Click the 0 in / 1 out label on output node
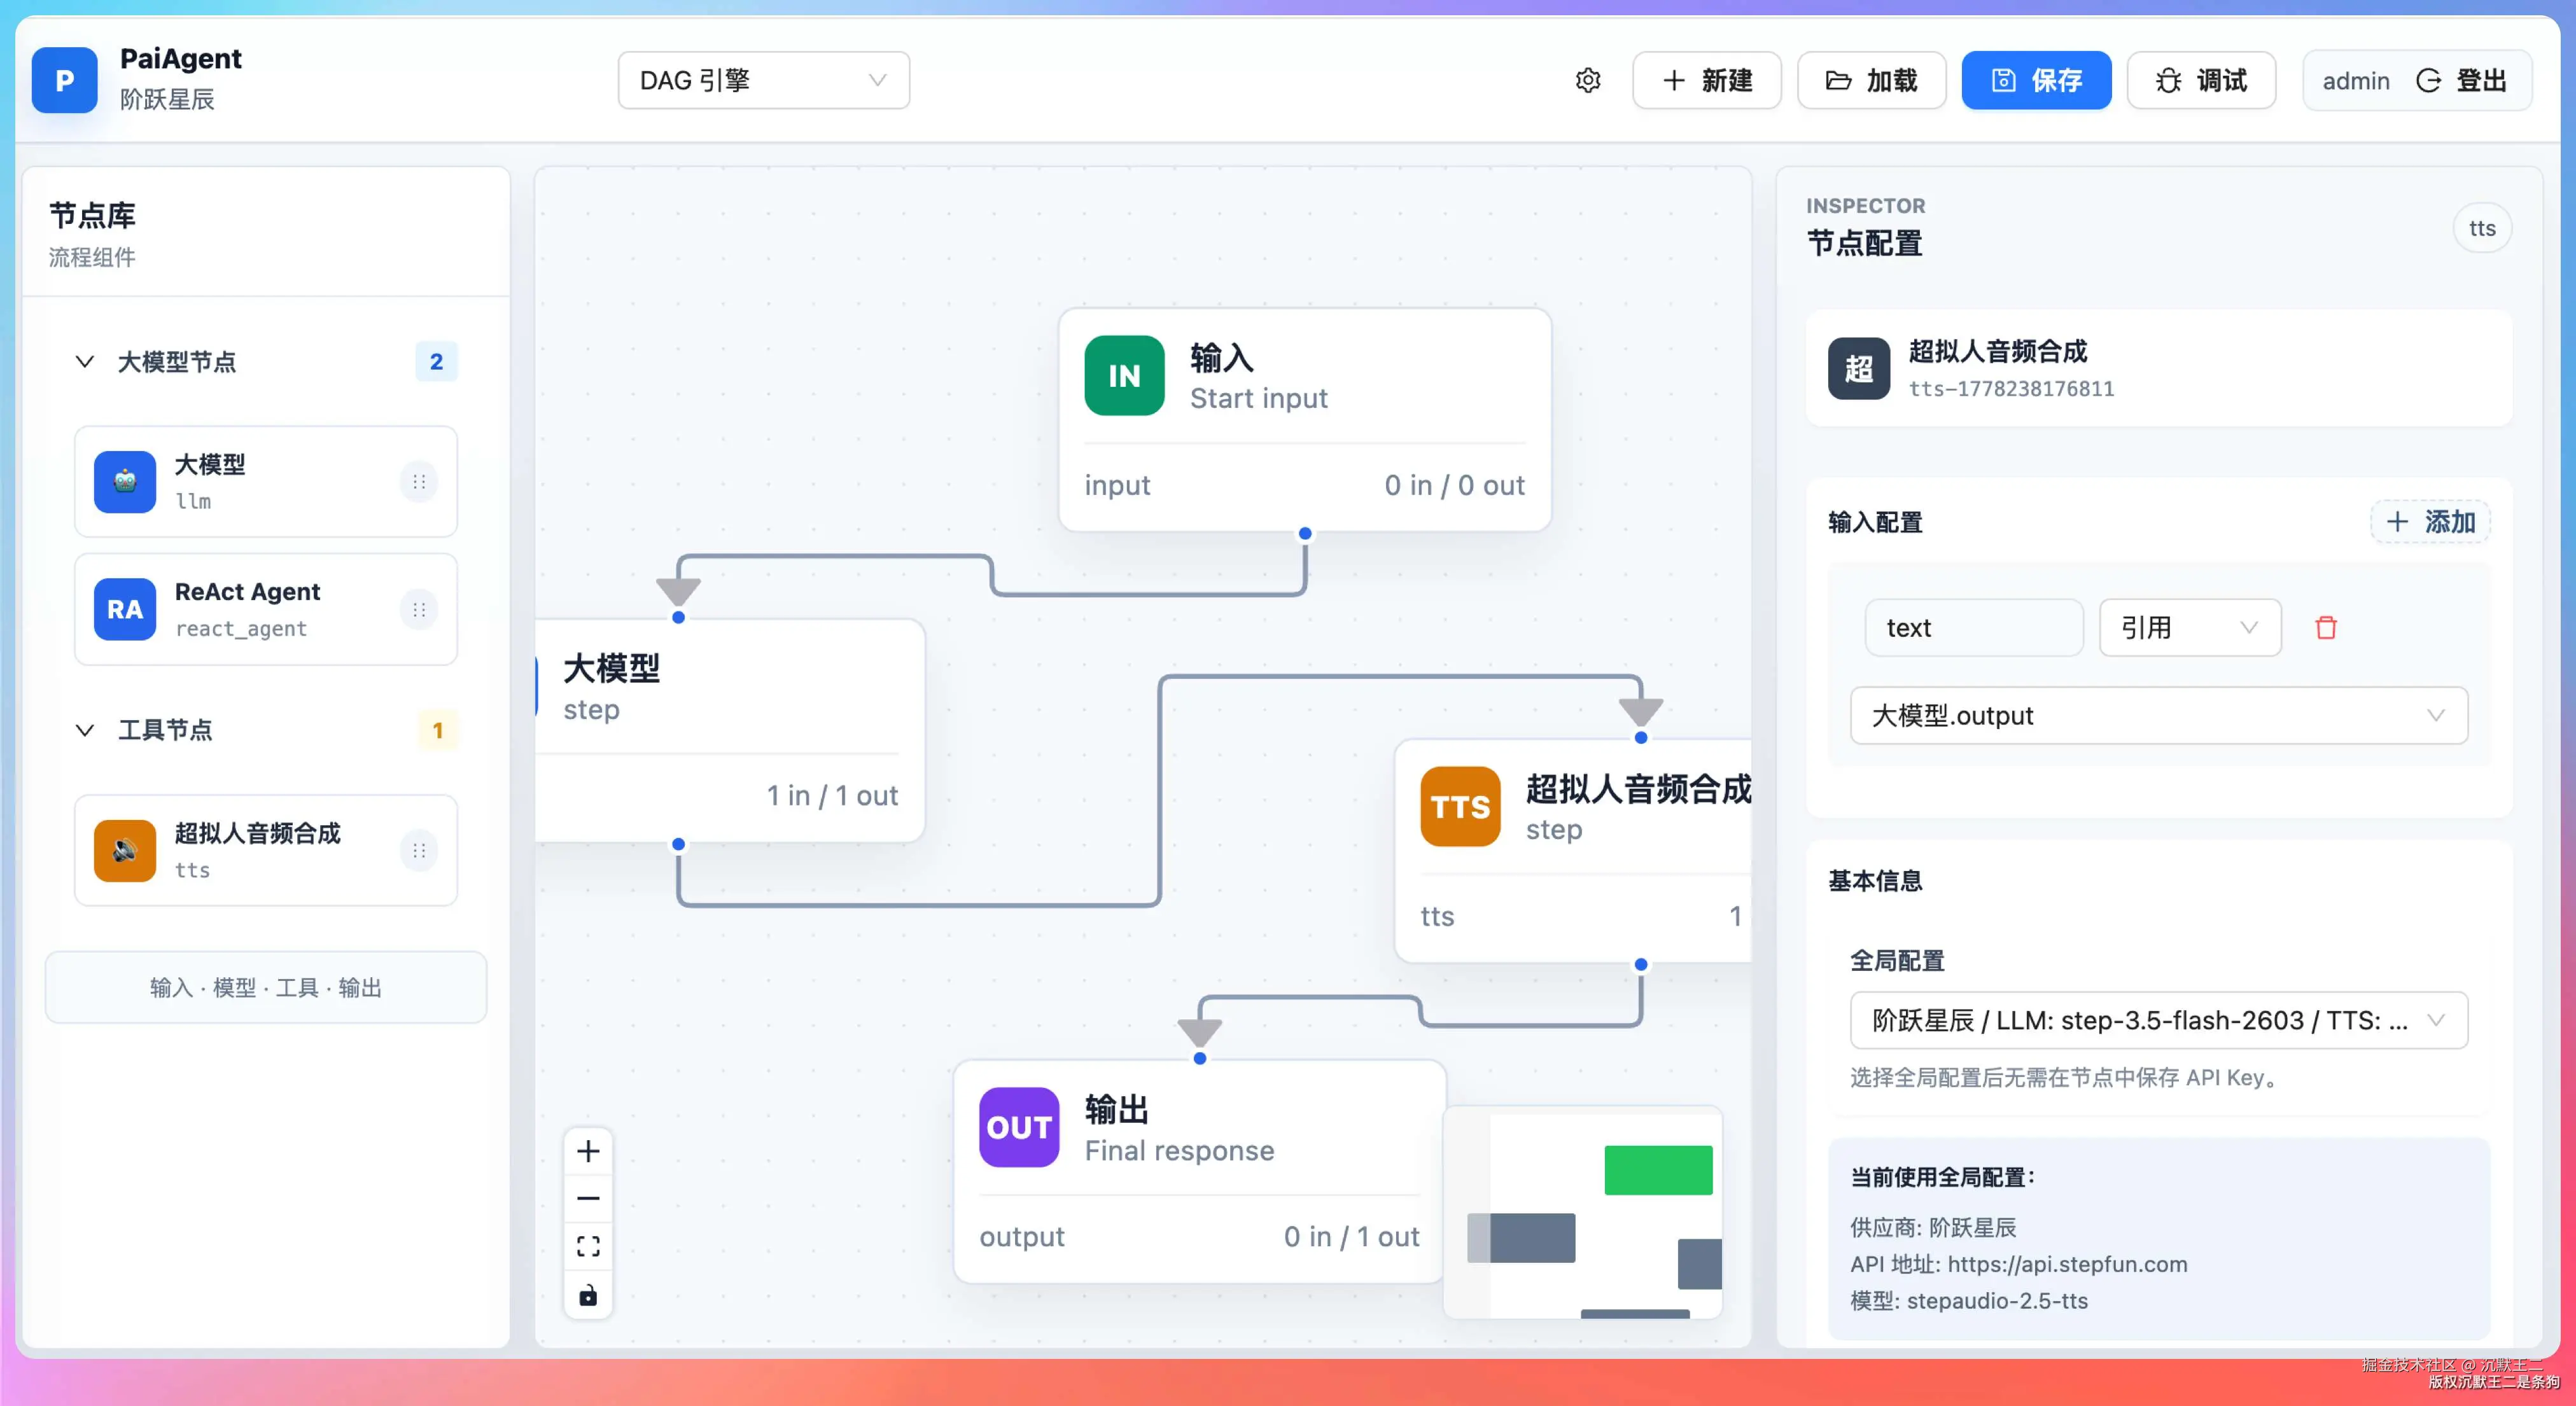This screenshot has height=1406, width=2576. 1351,1236
